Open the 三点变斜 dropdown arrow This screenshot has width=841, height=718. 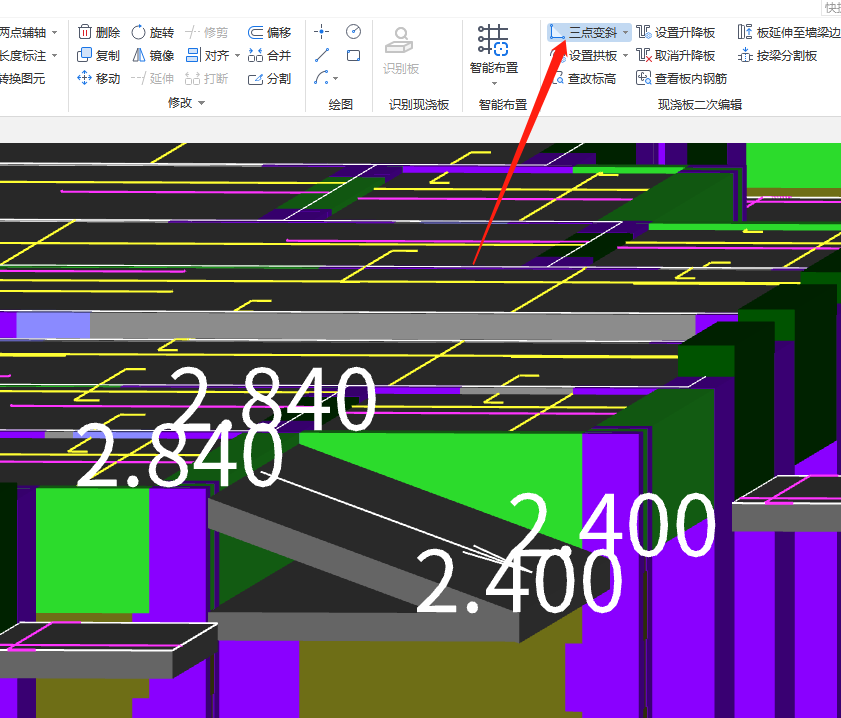tap(625, 33)
